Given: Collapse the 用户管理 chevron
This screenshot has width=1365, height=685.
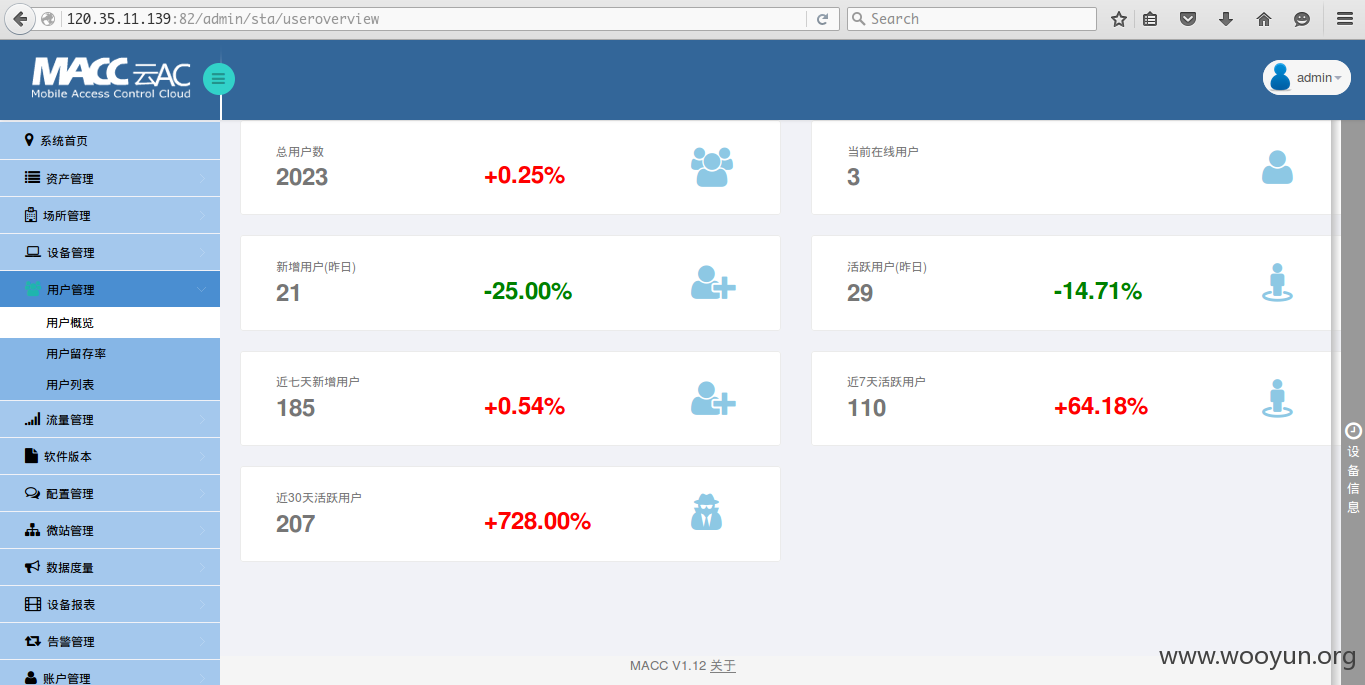Looking at the screenshot, I should pos(203,289).
